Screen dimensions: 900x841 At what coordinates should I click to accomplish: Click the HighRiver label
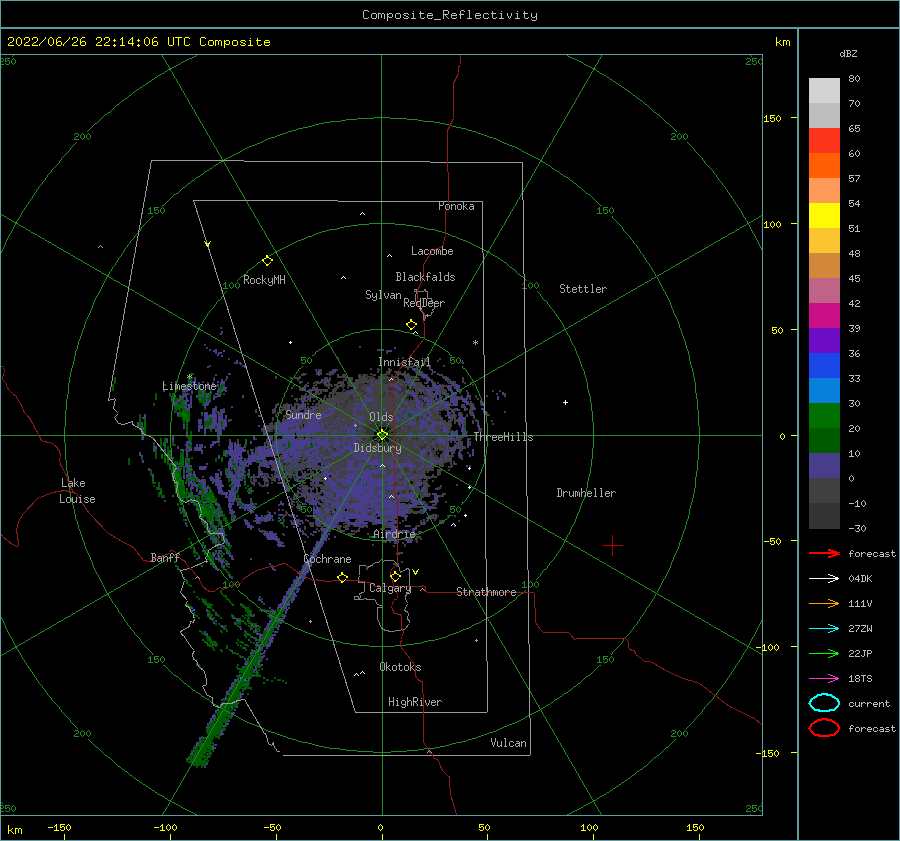(x=414, y=702)
